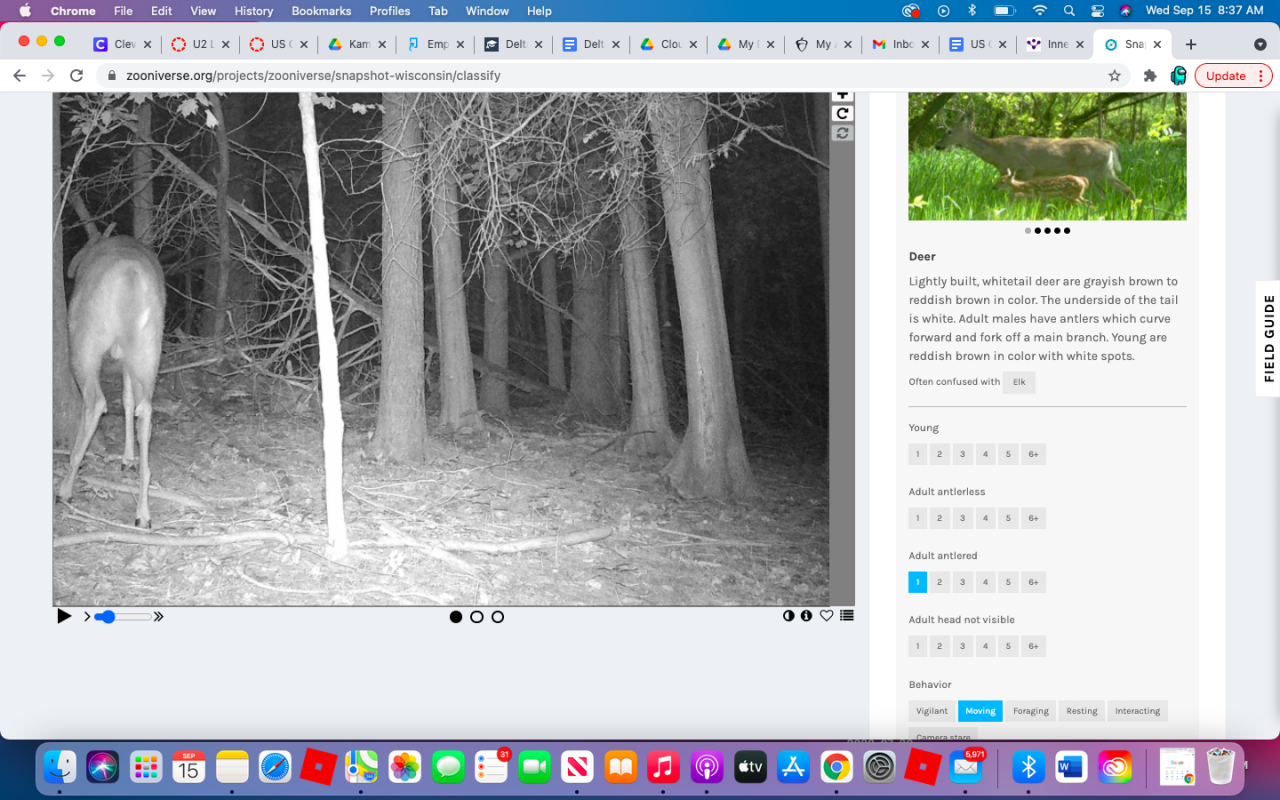The width and height of the screenshot is (1280, 800).
Task: Toggle the Foraging behavior option
Action: tap(1030, 711)
